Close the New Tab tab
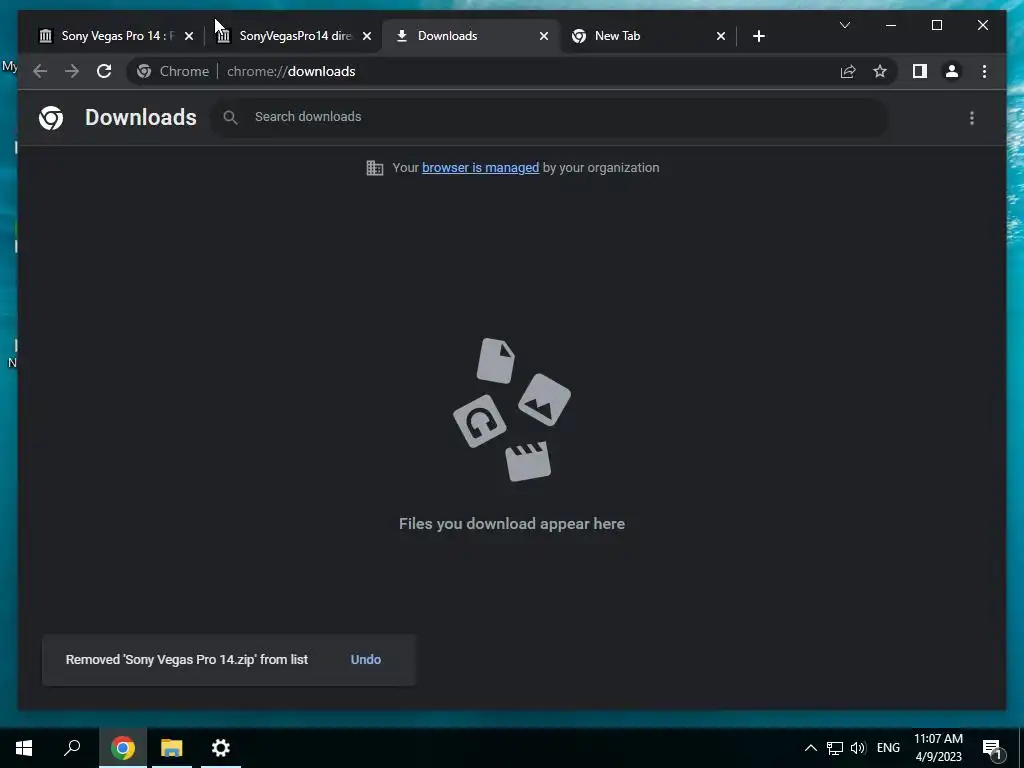 tap(720, 36)
